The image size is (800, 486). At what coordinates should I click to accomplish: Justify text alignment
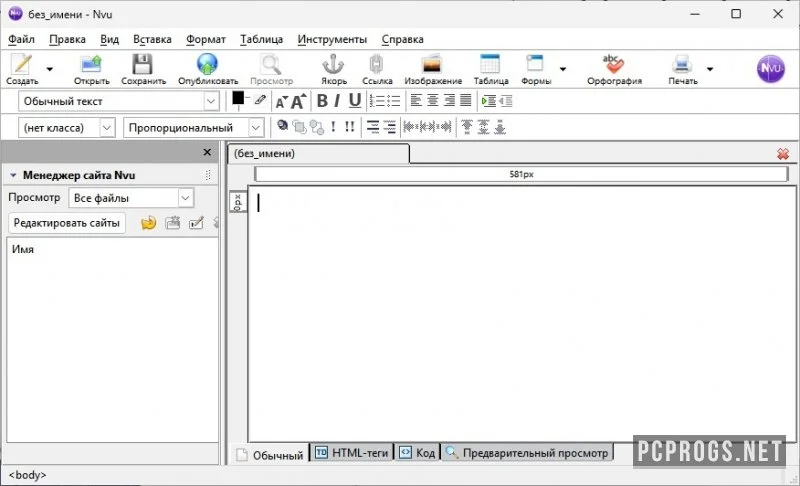tap(465, 100)
